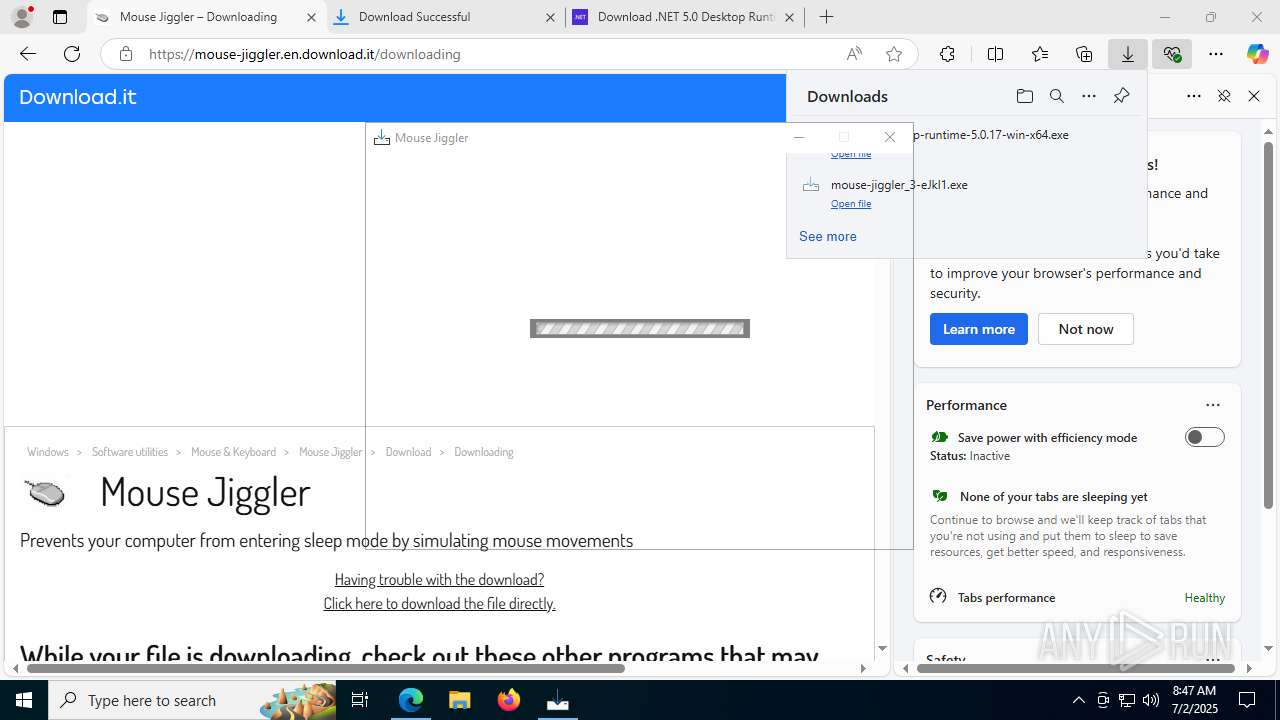Reload the page with the refresh icon
1280x720 pixels.
pos(72,54)
